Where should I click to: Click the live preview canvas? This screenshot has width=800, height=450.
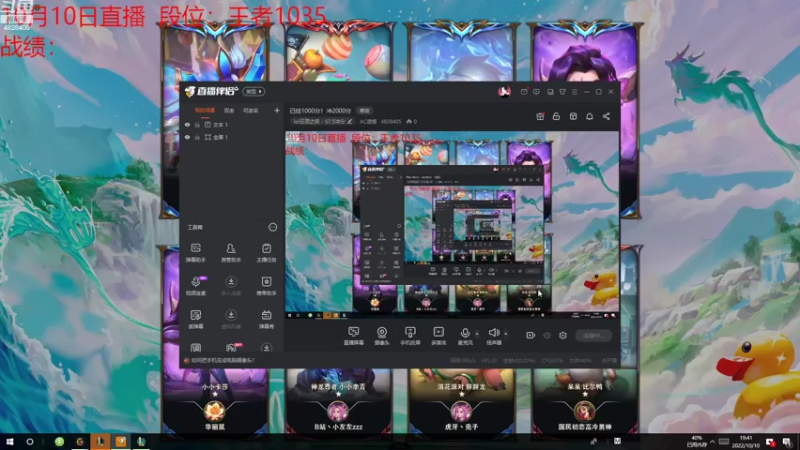click(452, 225)
